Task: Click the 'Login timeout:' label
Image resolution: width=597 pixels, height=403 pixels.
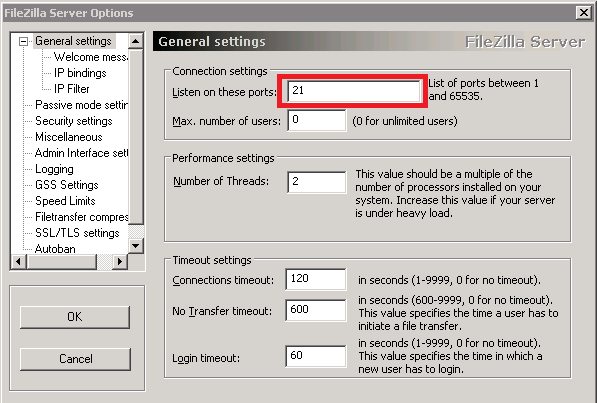Action: (x=206, y=358)
